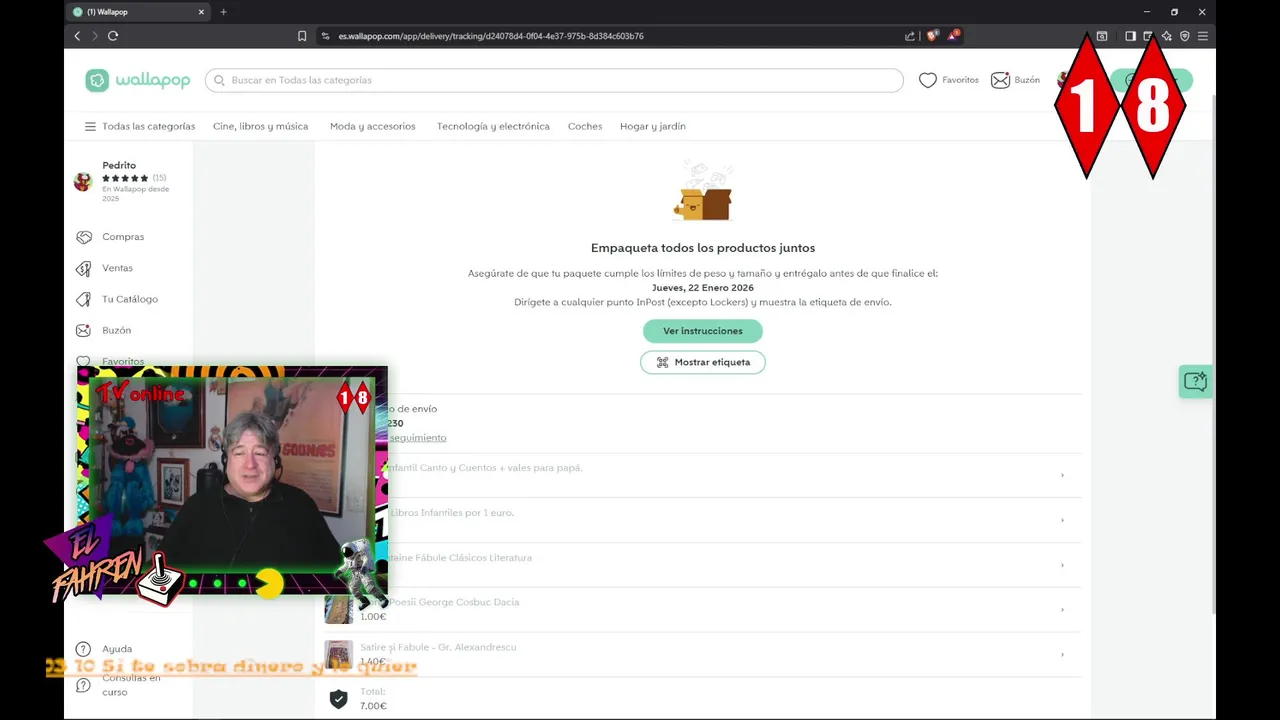Click the support chat floating icon
This screenshot has height=720, width=1280.
(x=1195, y=381)
